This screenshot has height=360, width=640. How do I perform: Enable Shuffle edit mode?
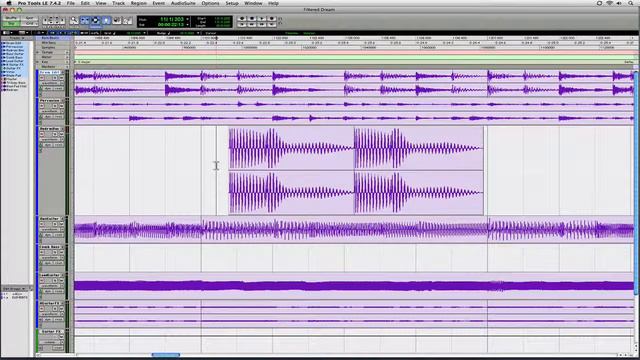click(x=11, y=18)
